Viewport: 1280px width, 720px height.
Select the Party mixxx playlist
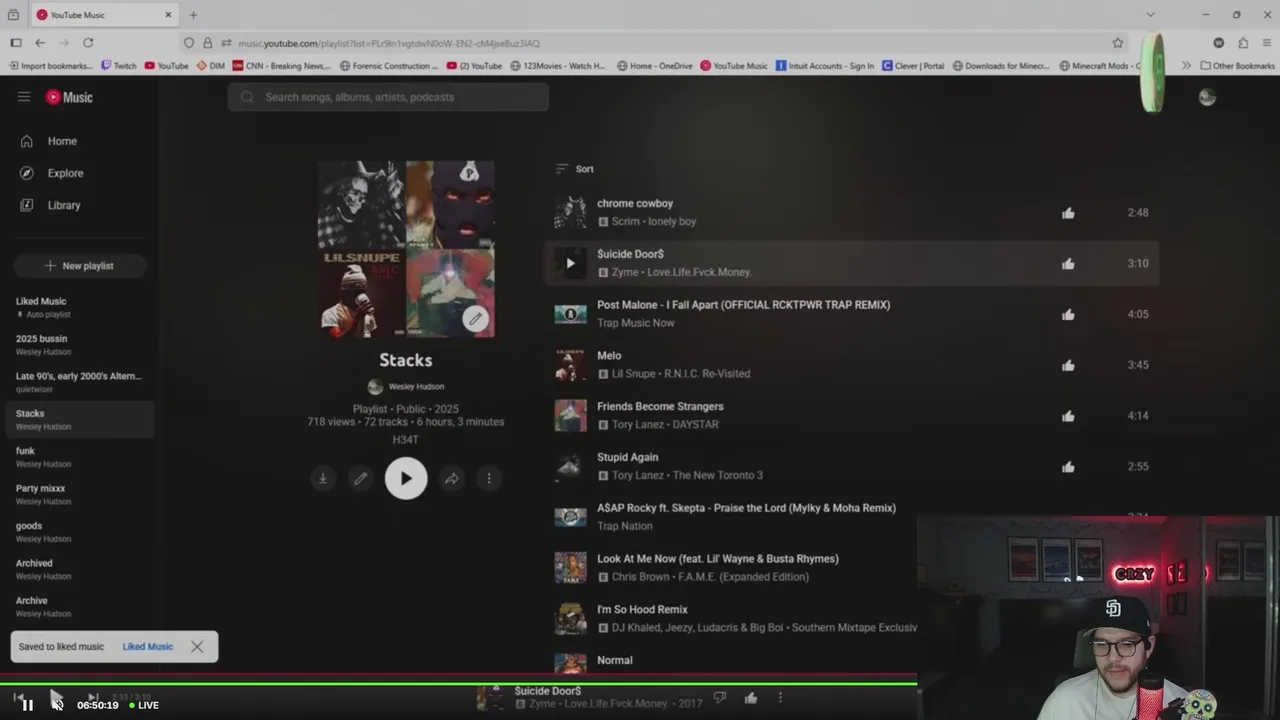coord(80,494)
